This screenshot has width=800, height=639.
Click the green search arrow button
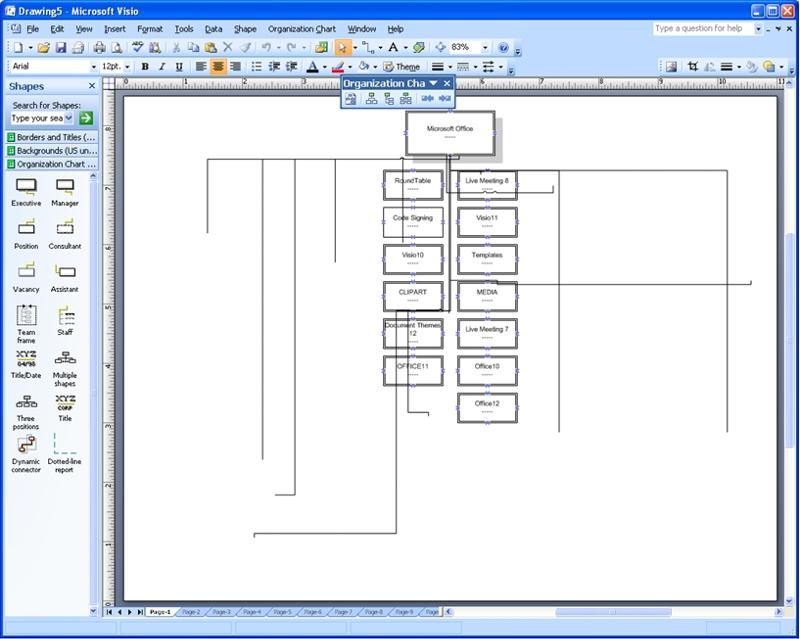coord(86,118)
